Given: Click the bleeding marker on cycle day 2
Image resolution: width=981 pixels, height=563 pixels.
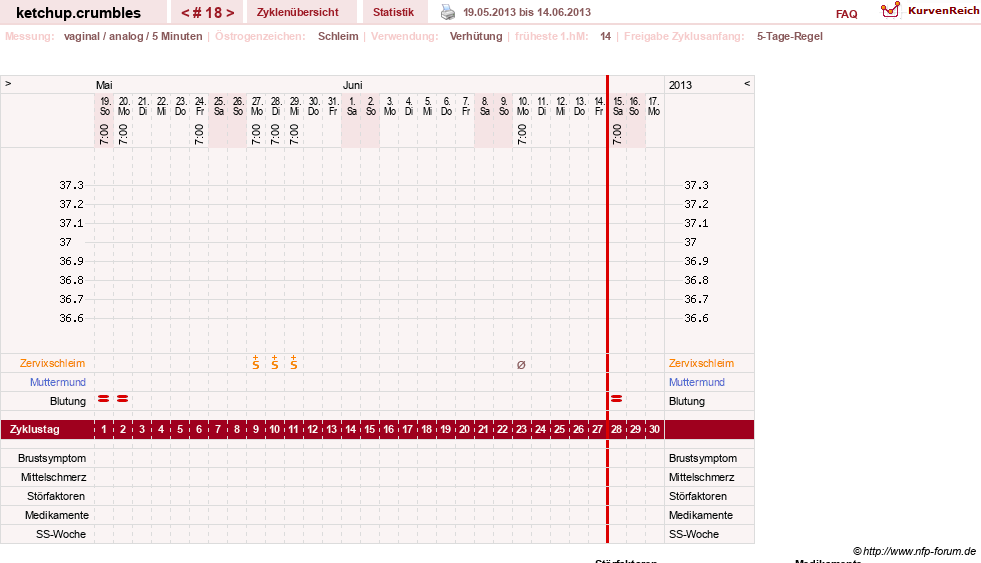Looking at the screenshot, I should pos(123,398).
